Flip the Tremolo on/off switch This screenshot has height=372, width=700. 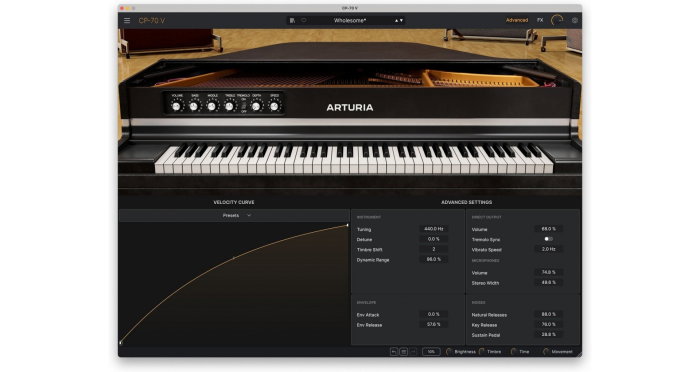[x=244, y=105]
